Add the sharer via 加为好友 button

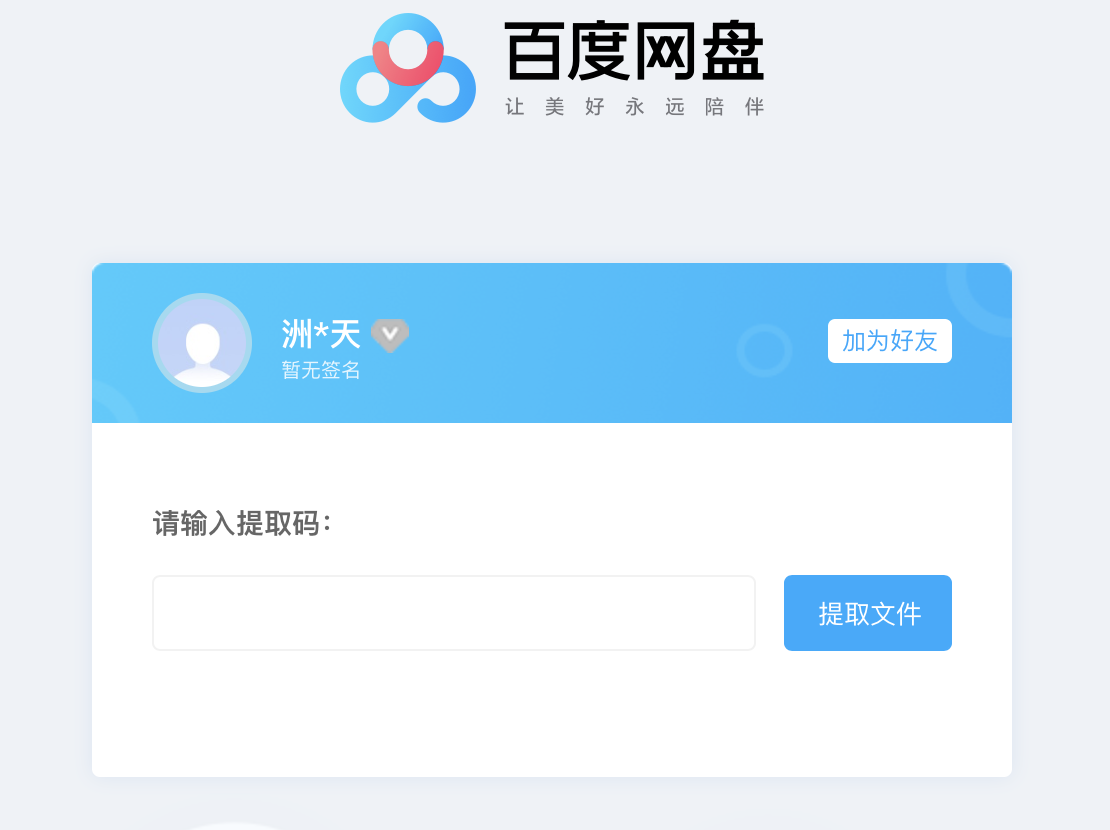[x=890, y=341]
